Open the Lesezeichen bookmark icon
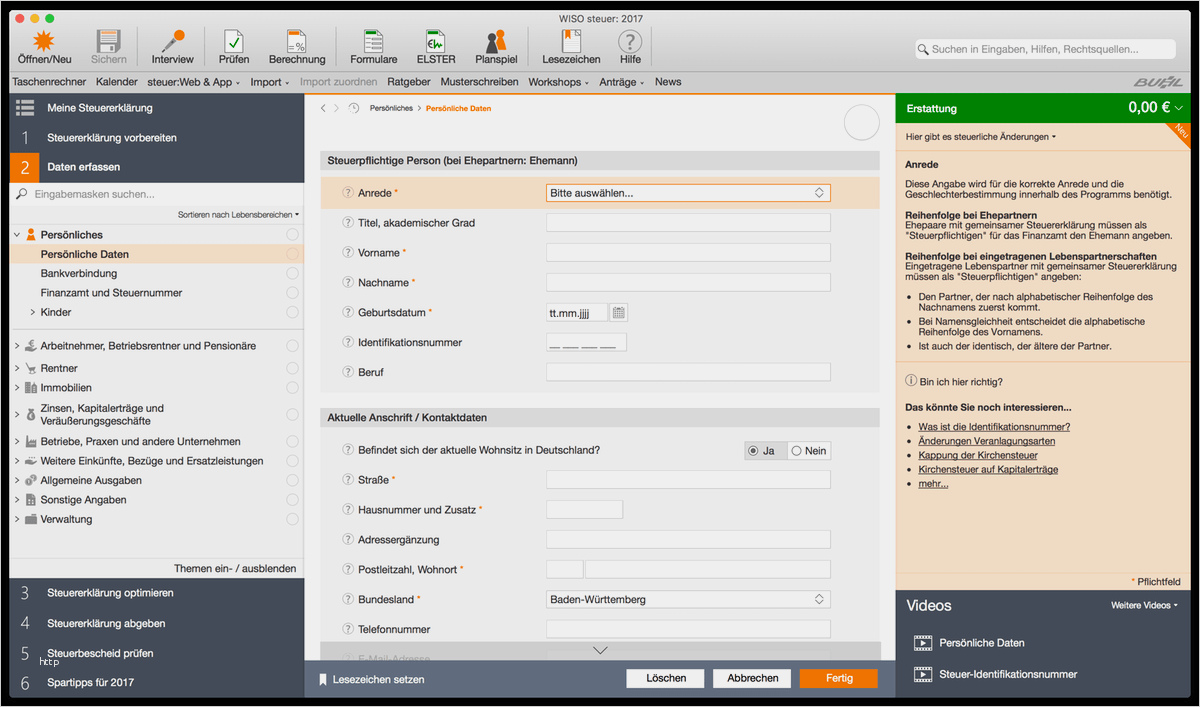The width and height of the screenshot is (1200, 707). (x=571, y=41)
